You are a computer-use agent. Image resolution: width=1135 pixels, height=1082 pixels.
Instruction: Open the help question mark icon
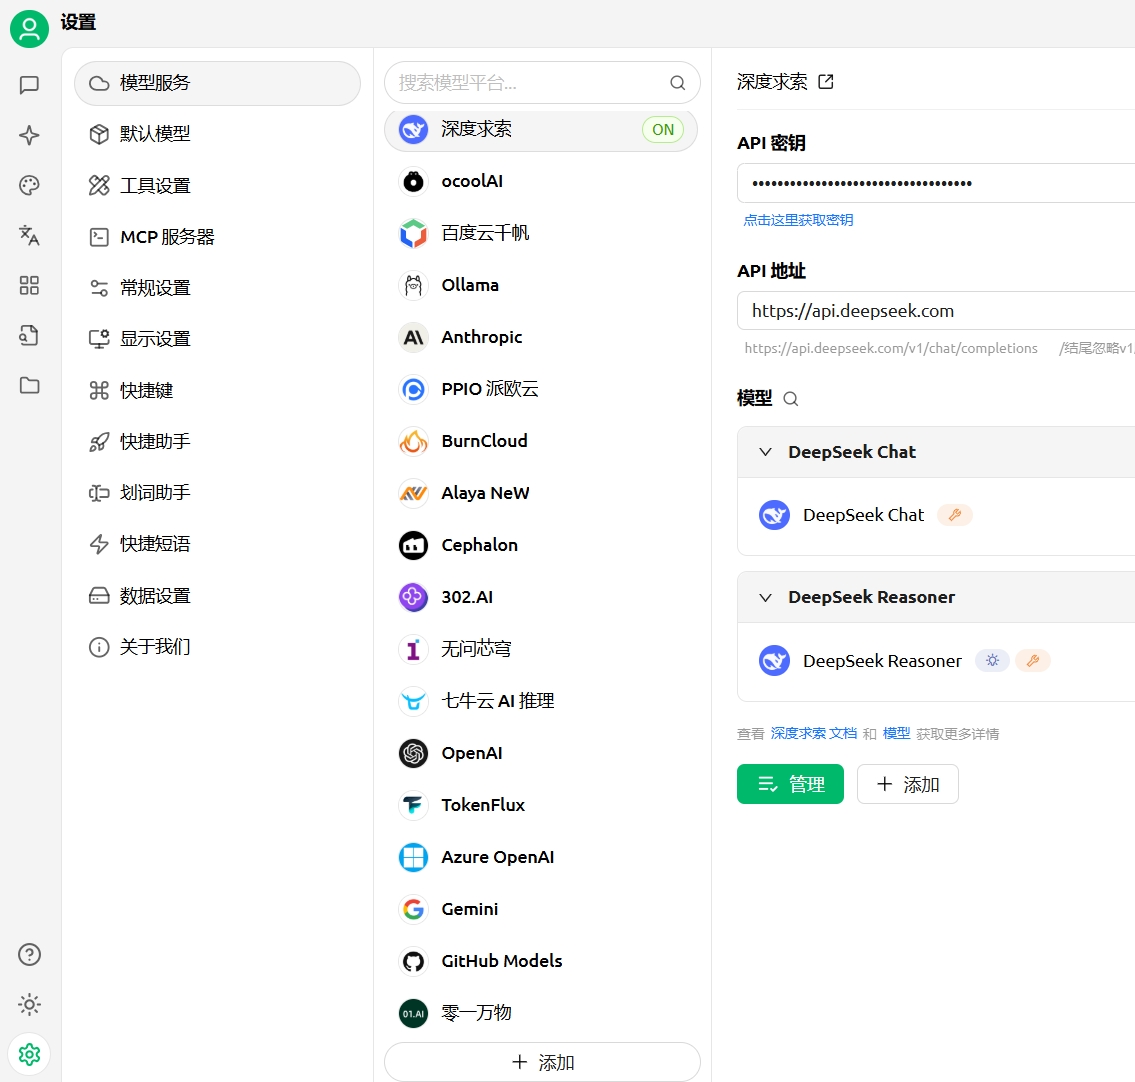(29, 955)
